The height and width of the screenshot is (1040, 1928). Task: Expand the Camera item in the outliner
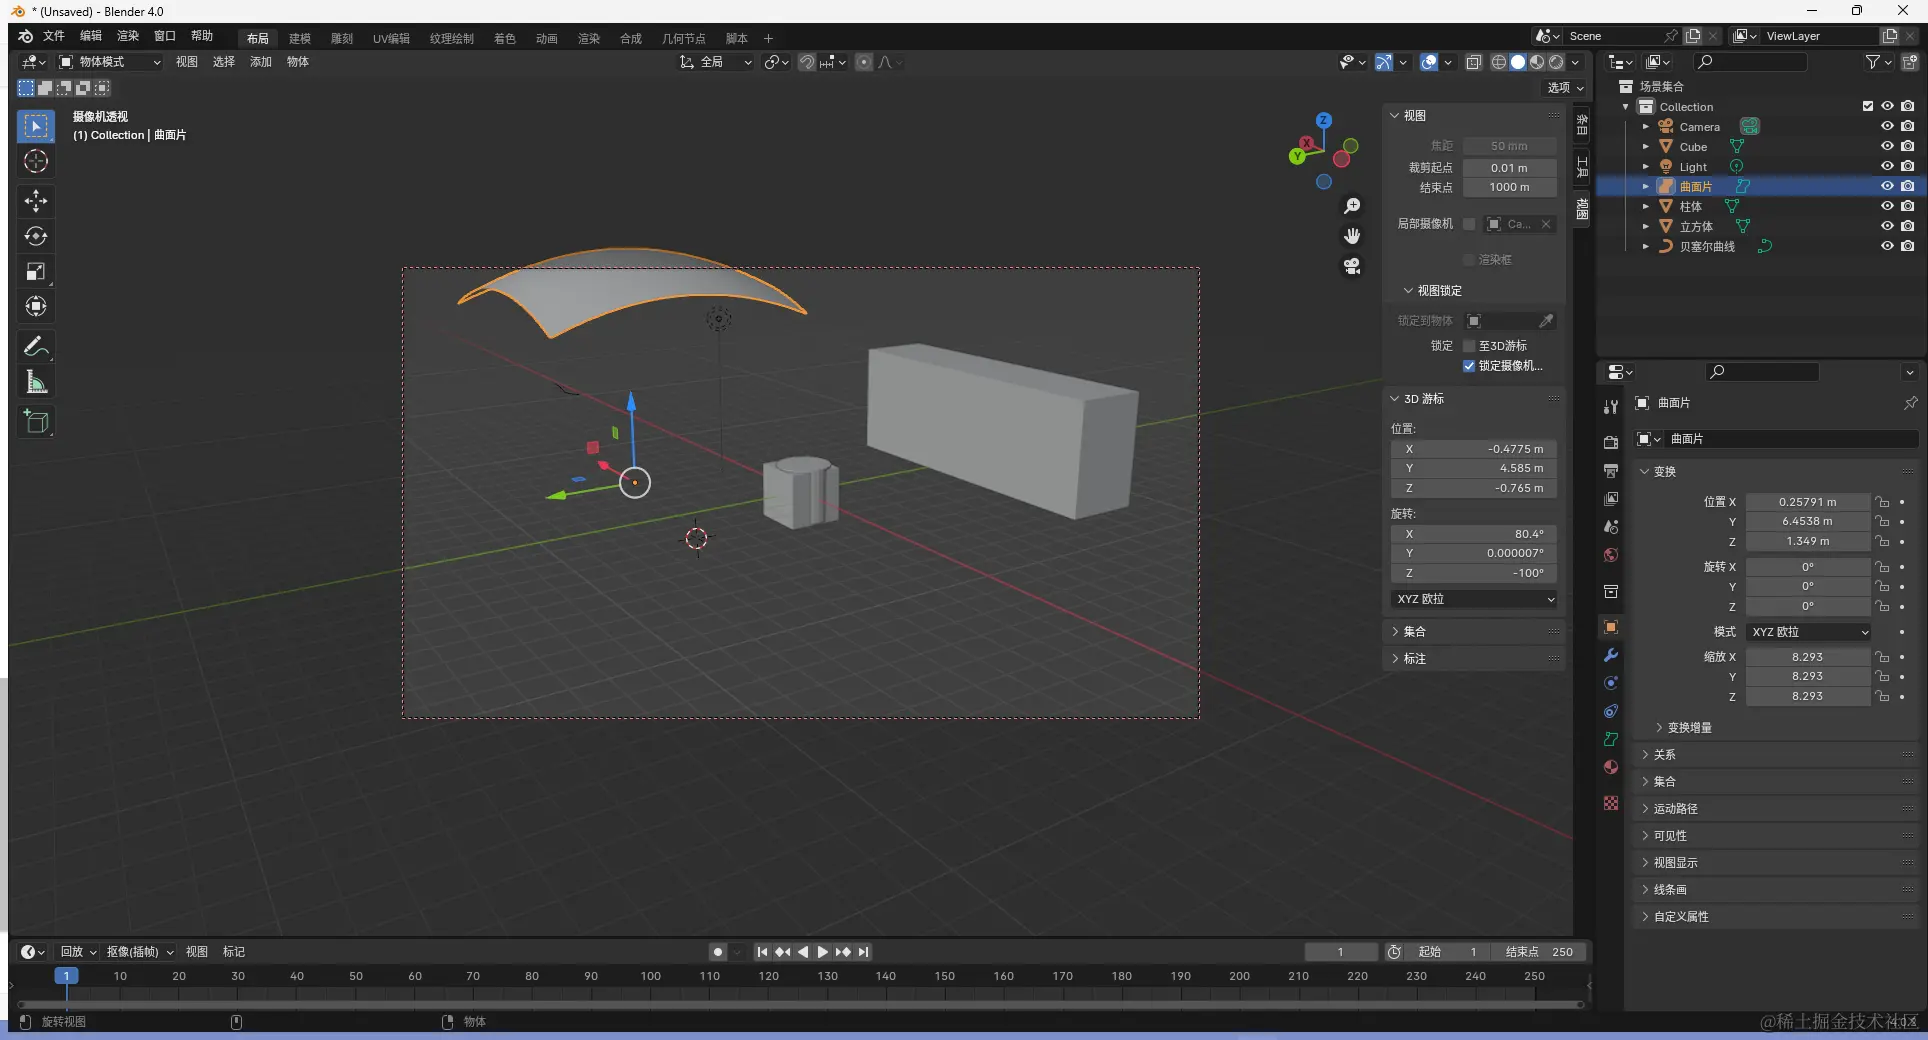coord(1646,127)
